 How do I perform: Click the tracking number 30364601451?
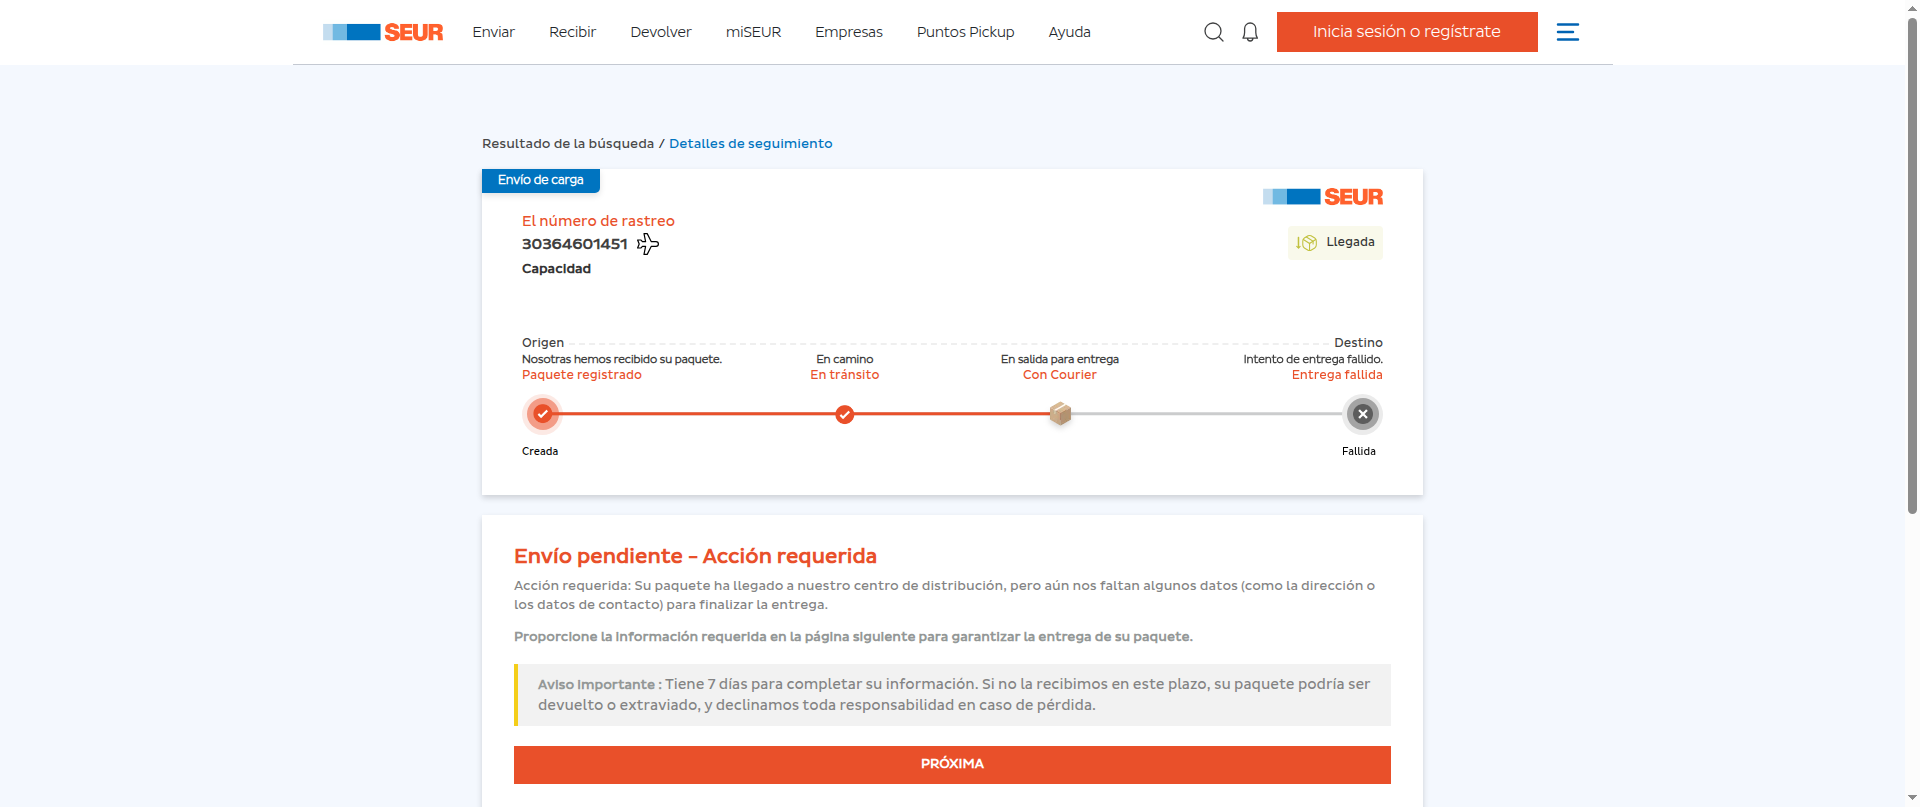point(574,244)
